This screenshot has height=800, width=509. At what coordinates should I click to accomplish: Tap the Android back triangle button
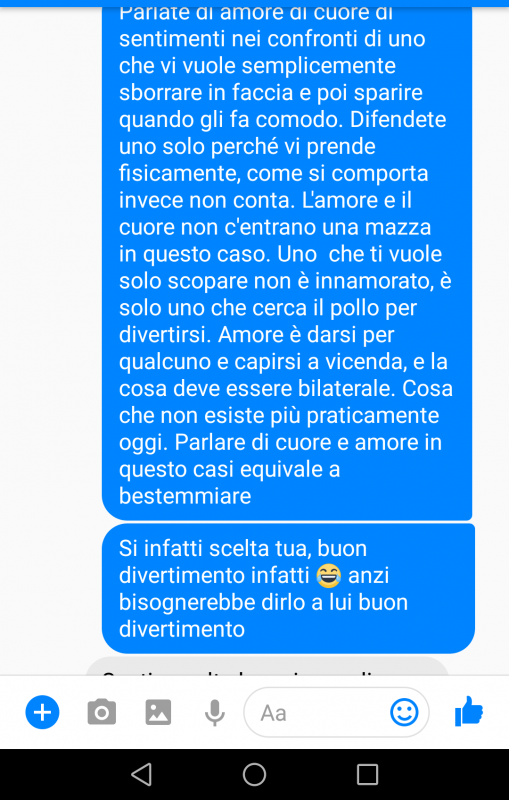(141, 774)
